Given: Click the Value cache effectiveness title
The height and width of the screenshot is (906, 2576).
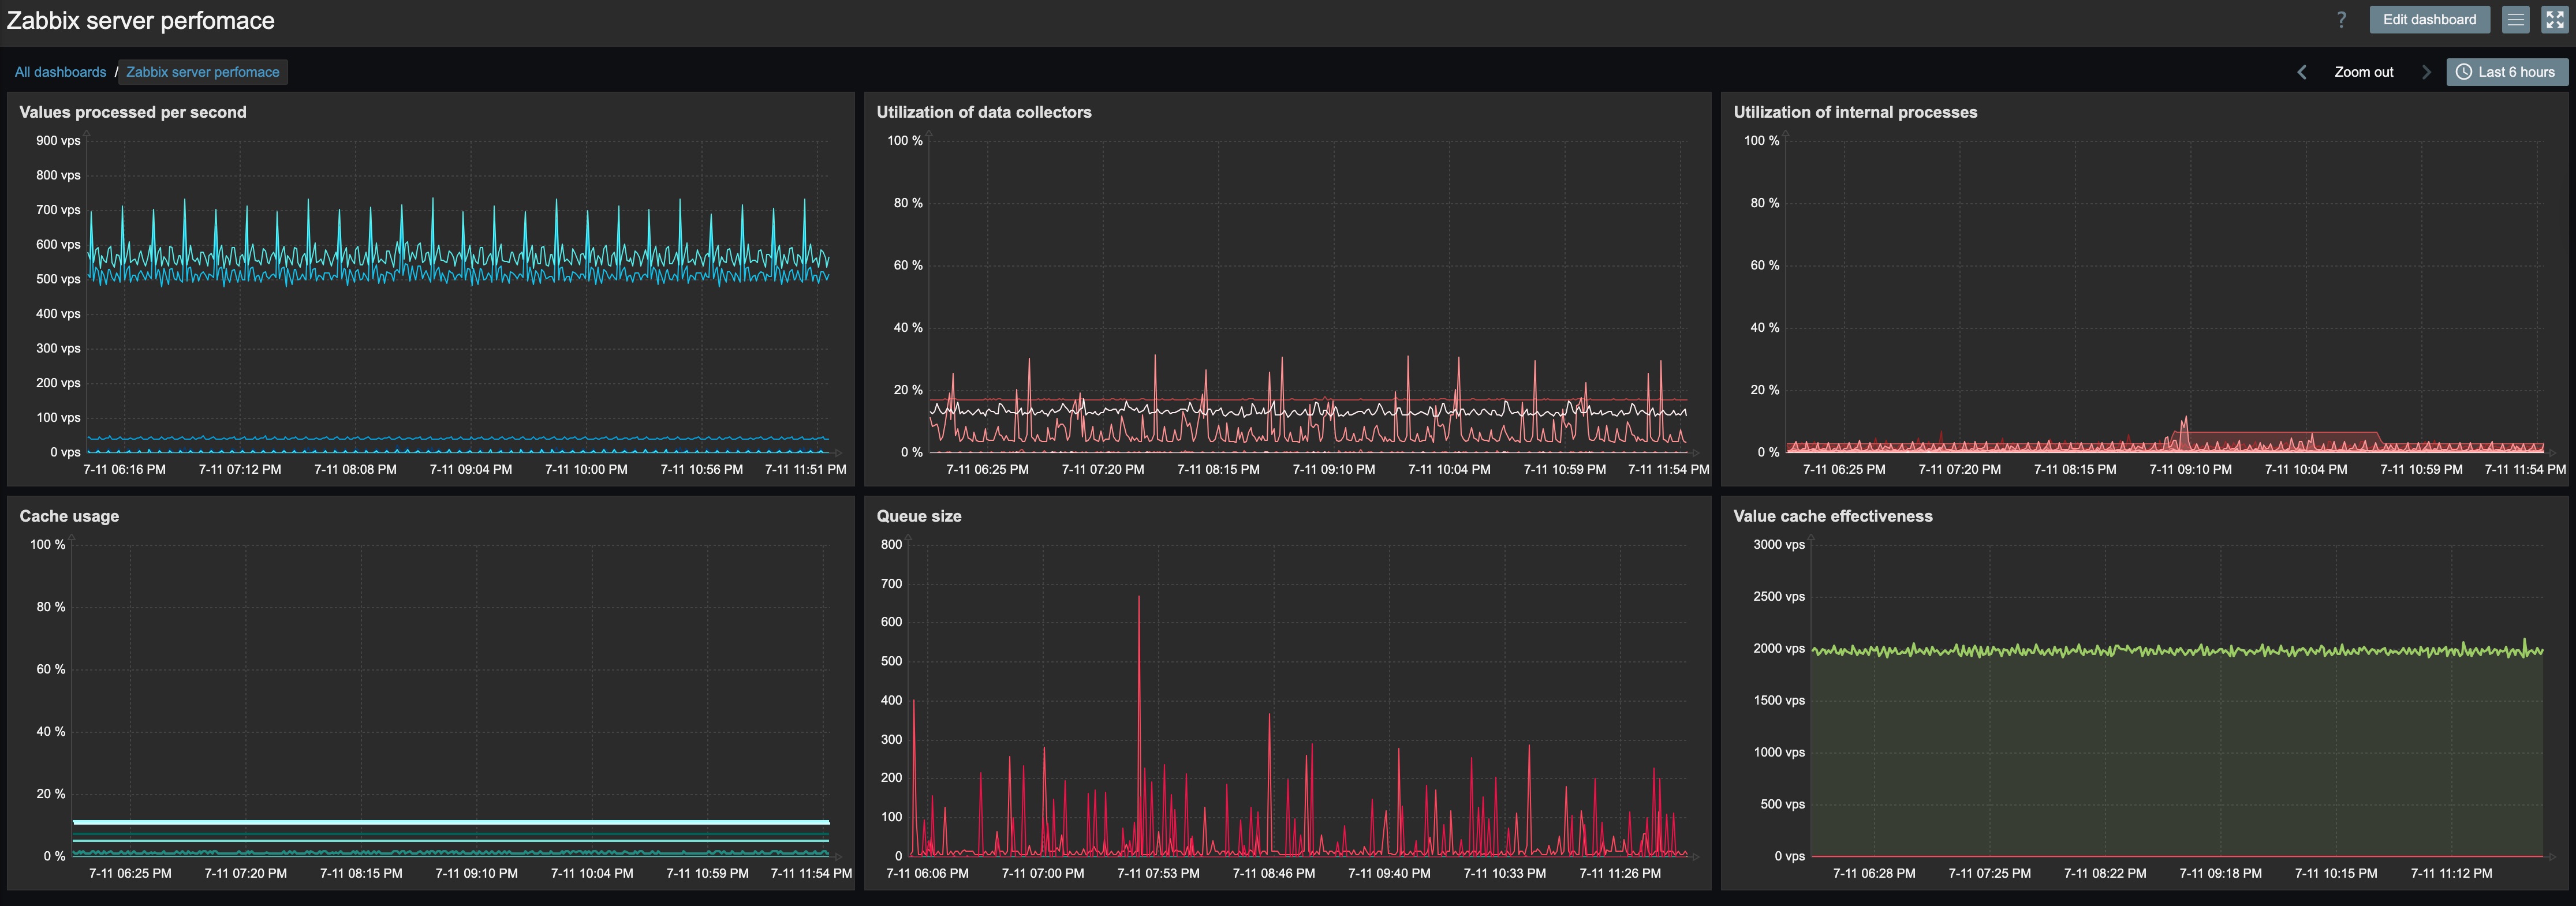Looking at the screenshot, I should (1833, 516).
